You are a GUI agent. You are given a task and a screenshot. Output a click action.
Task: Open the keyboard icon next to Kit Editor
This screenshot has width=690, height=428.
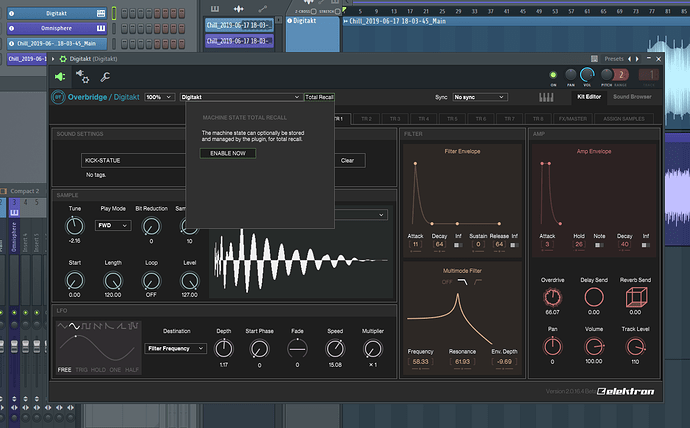(x=546, y=97)
